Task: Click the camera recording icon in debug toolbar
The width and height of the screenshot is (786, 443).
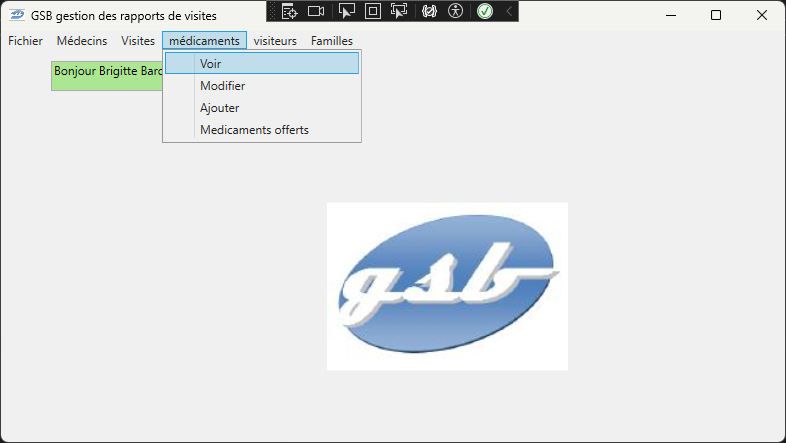Action: click(x=316, y=11)
